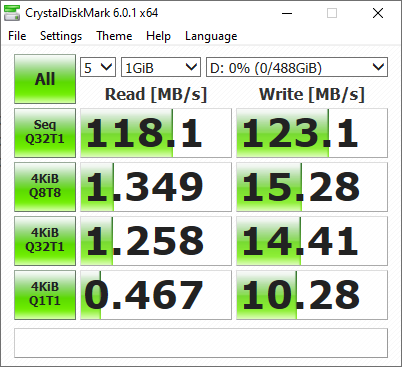Open the File menu

coord(17,36)
